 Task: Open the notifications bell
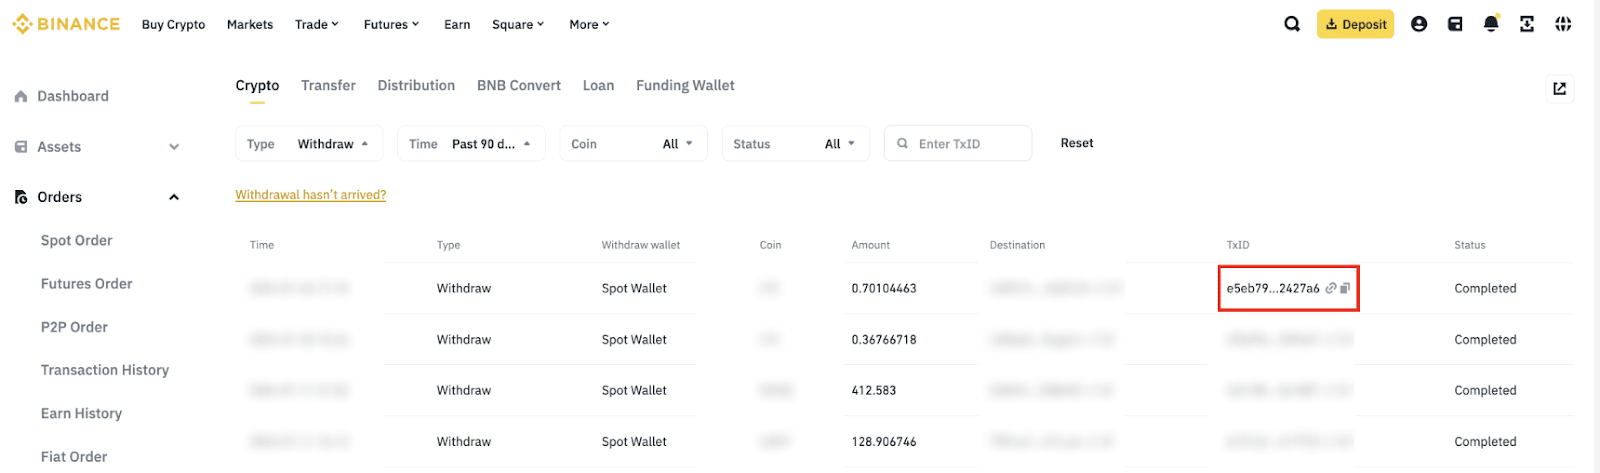(1491, 24)
